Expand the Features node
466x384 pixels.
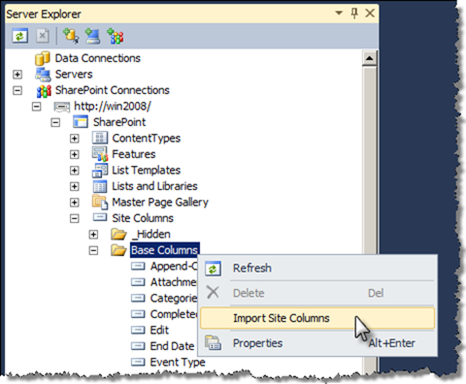point(74,154)
